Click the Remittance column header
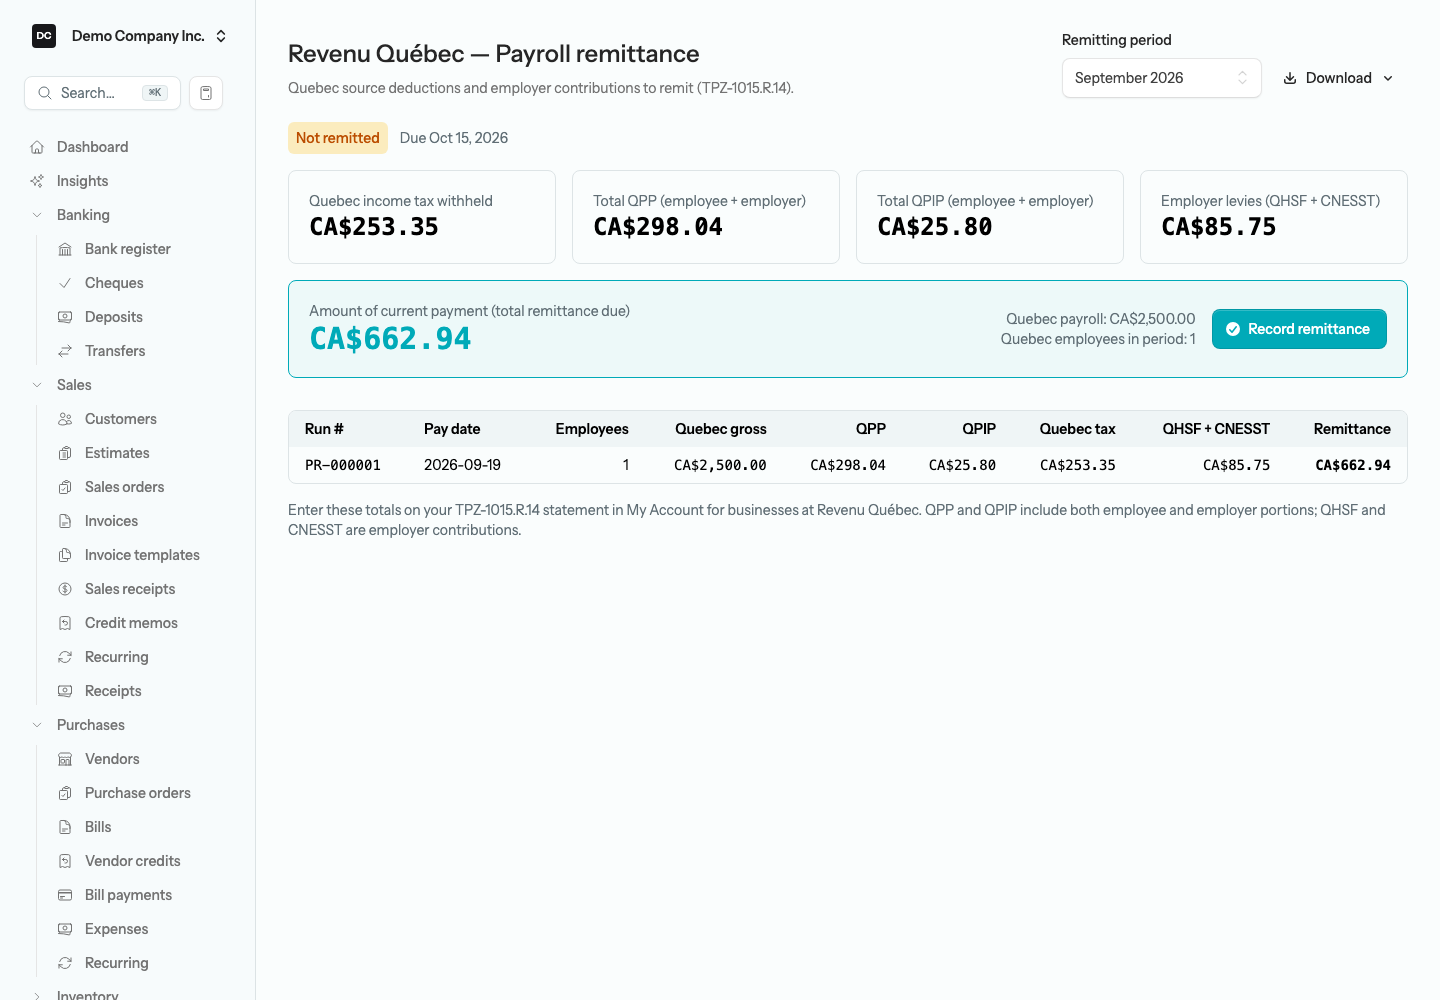Viewport: 1440px width, 1000px height. tap(1352, 429)
